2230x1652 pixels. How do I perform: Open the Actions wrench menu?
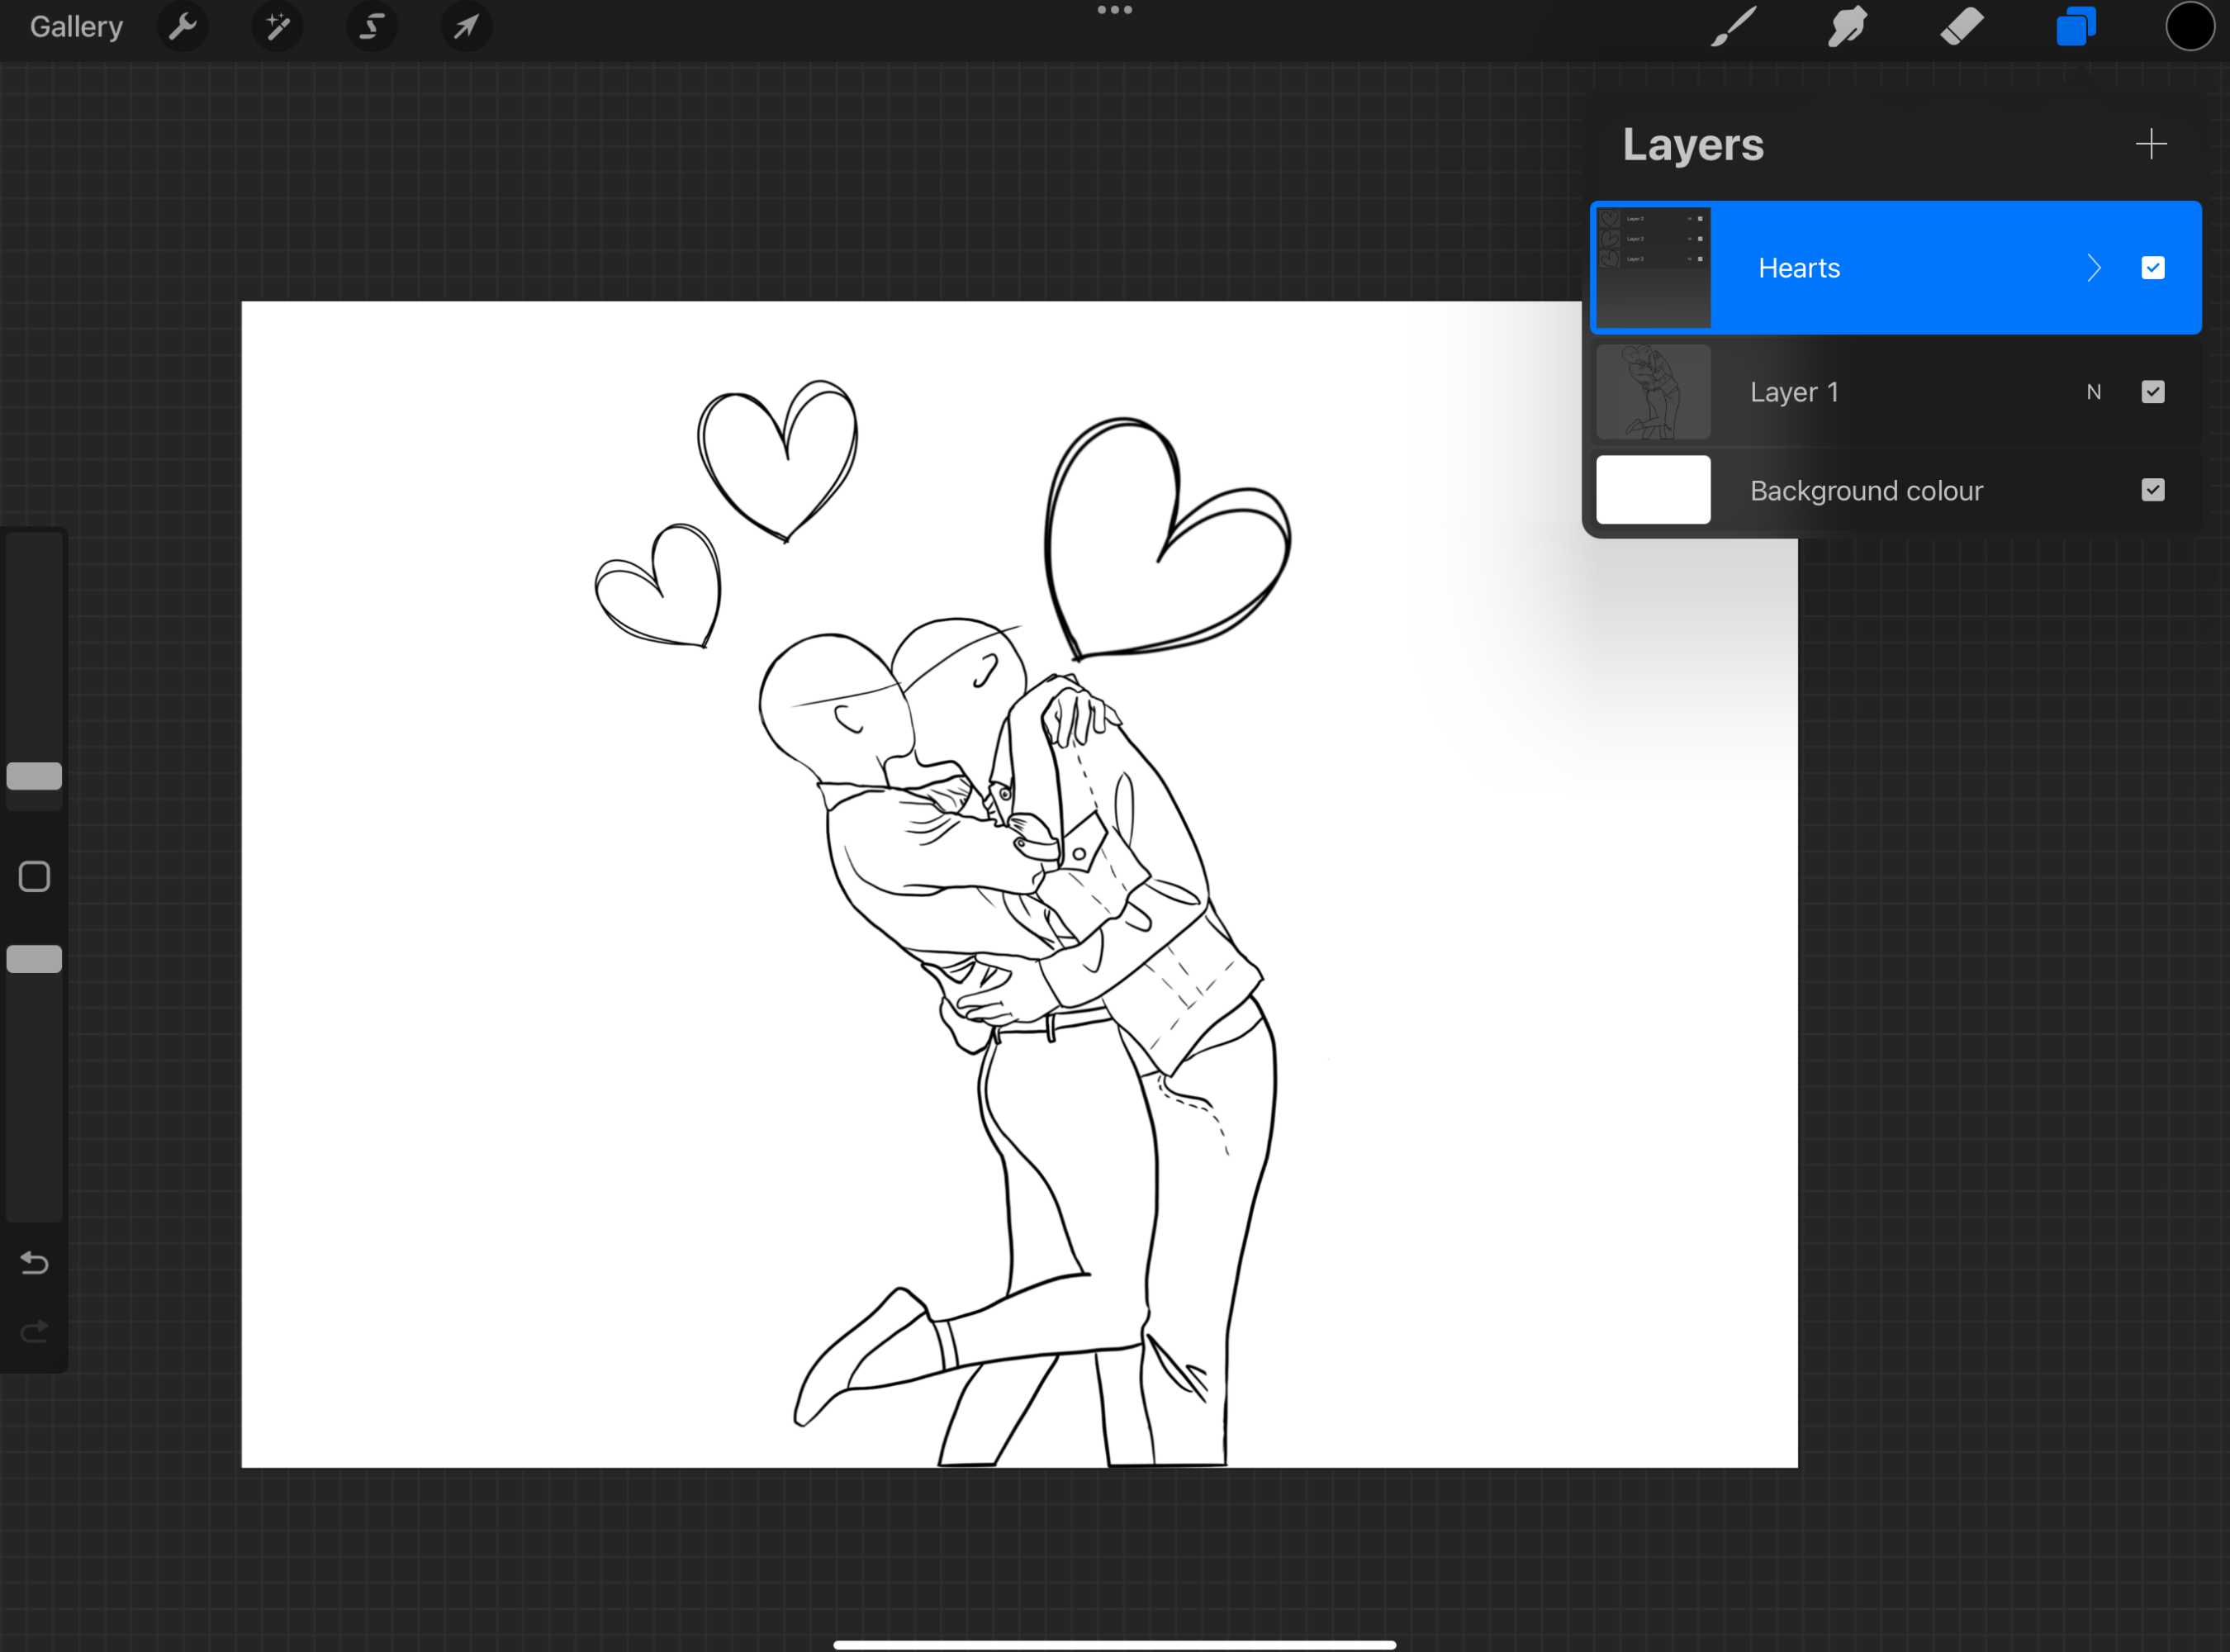(184, 27)
